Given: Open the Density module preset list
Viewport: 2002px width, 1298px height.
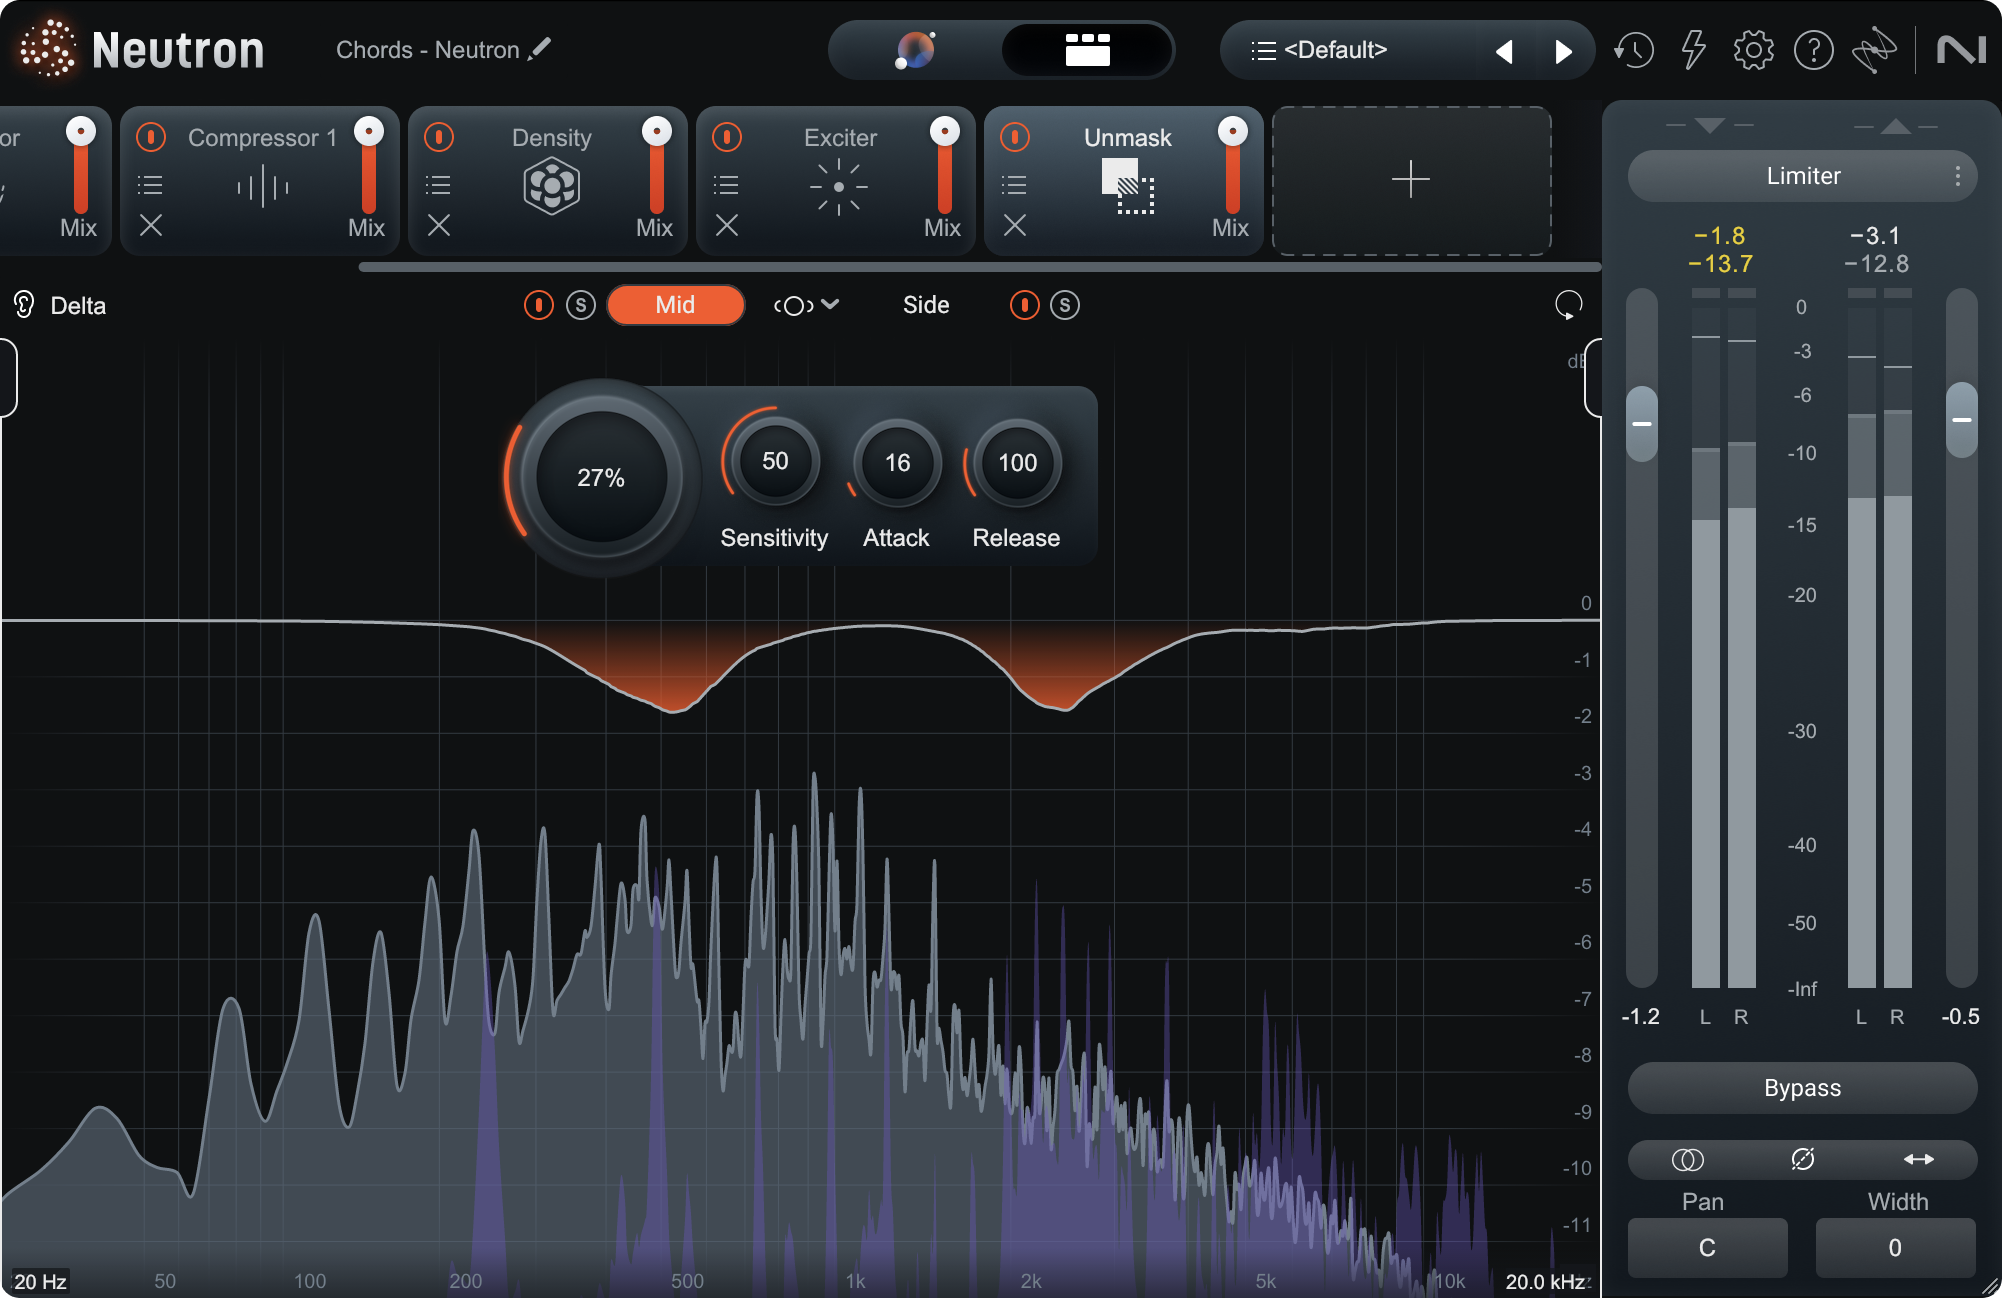Looking at the screenshot, I should point(438,183).
